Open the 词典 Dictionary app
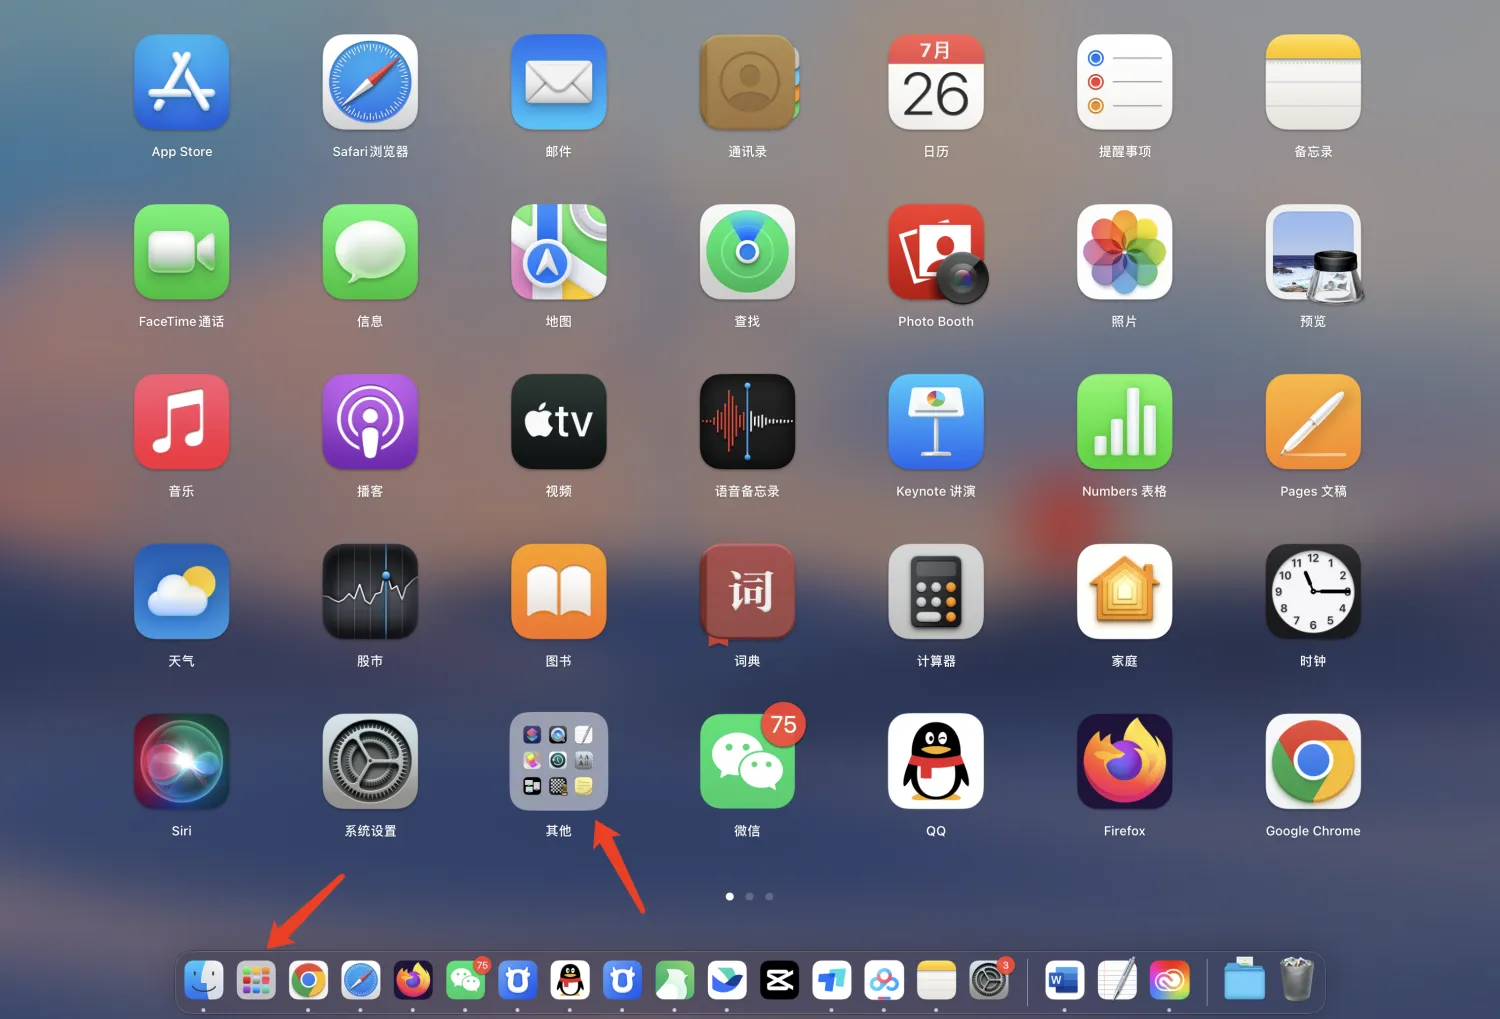The height and width of the screenshot is (1019, 1500). point(747,593)
